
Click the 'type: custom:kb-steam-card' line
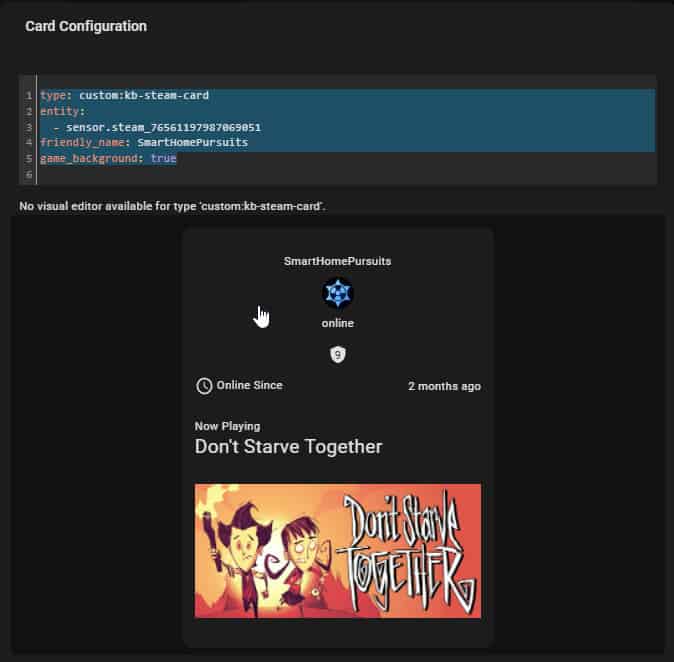pos(125,95)
